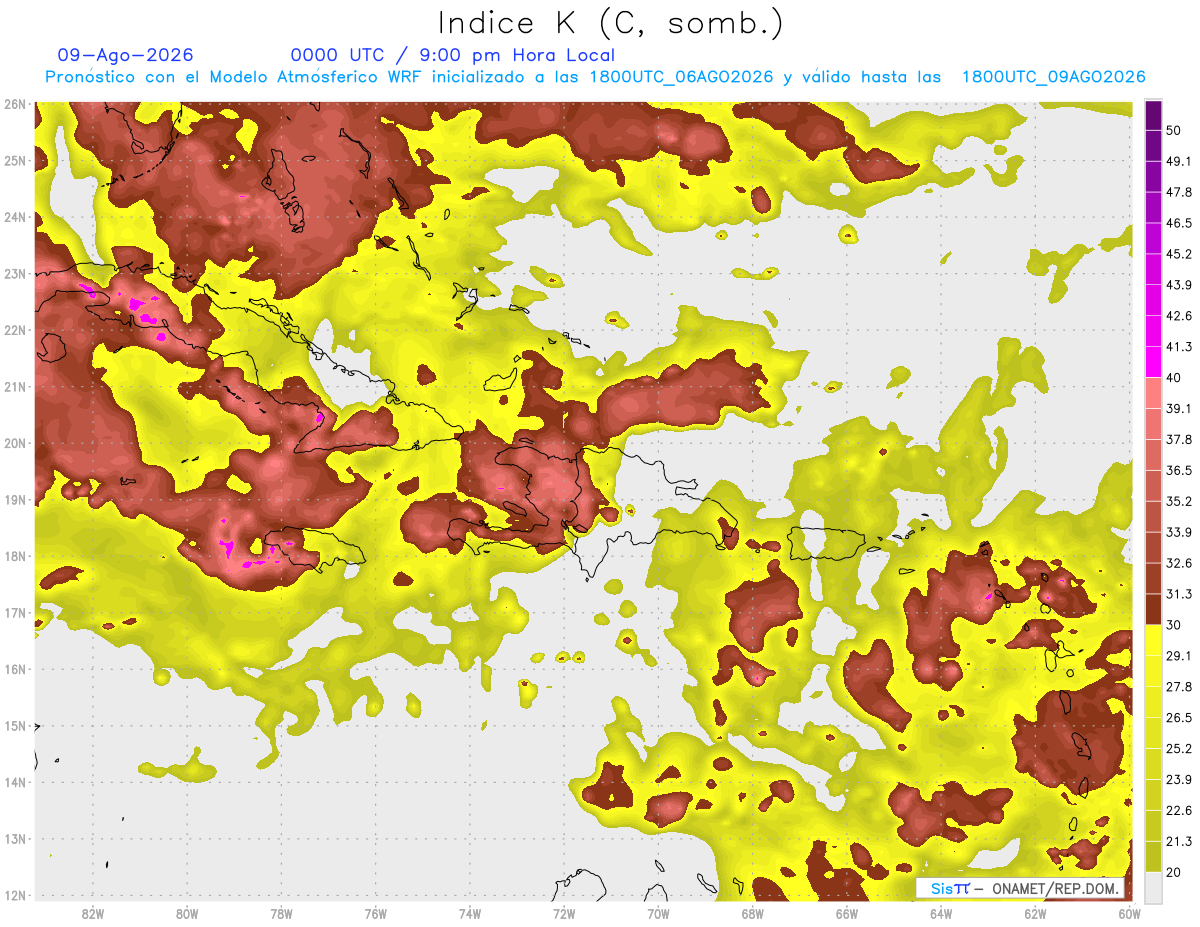Click the 62W longitude label
Image resolution: width=1200 pixels, height=927 pixels.
coord(1035,914)
